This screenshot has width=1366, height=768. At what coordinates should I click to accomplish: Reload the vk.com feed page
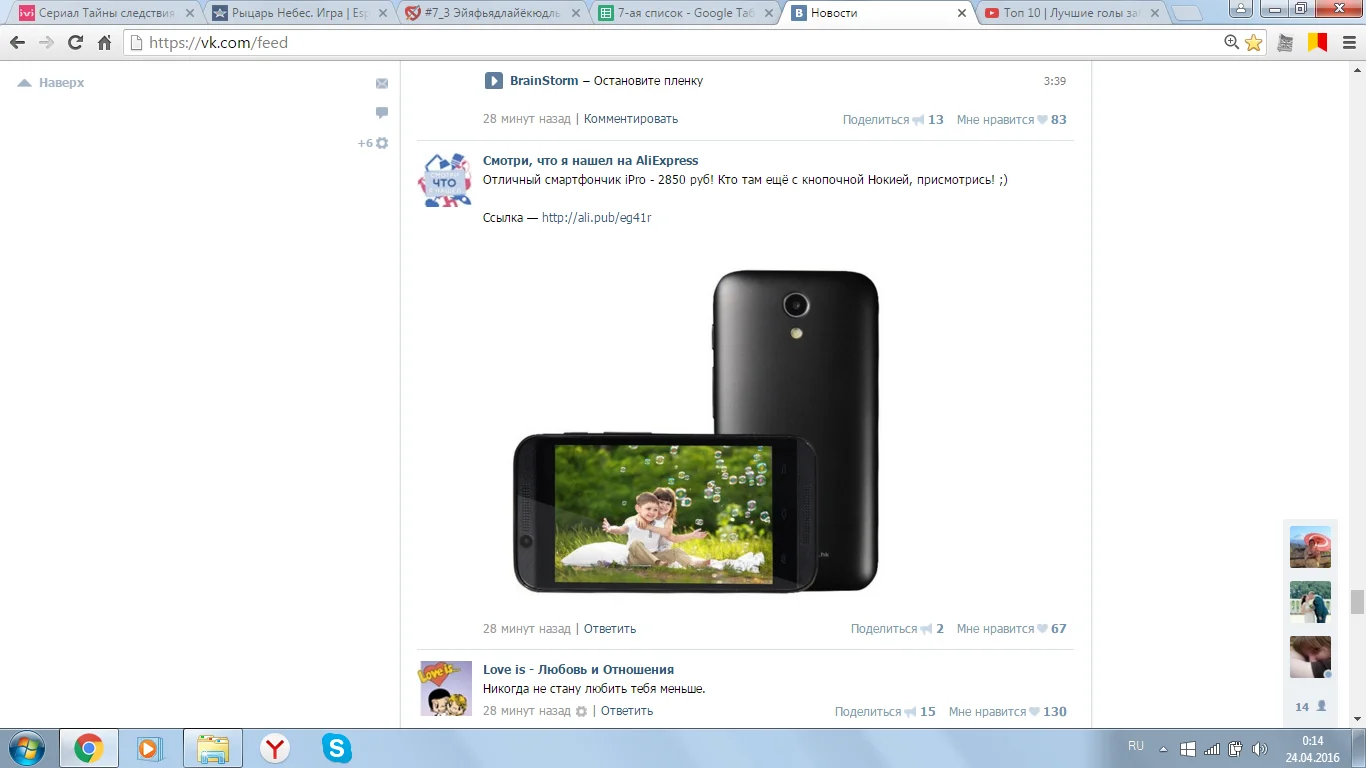[75, 43]
